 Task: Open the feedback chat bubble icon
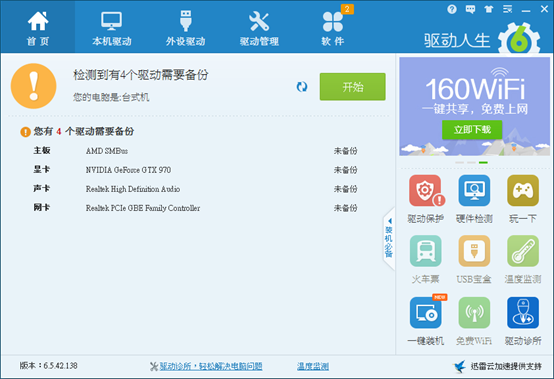(x=470, y=9)
